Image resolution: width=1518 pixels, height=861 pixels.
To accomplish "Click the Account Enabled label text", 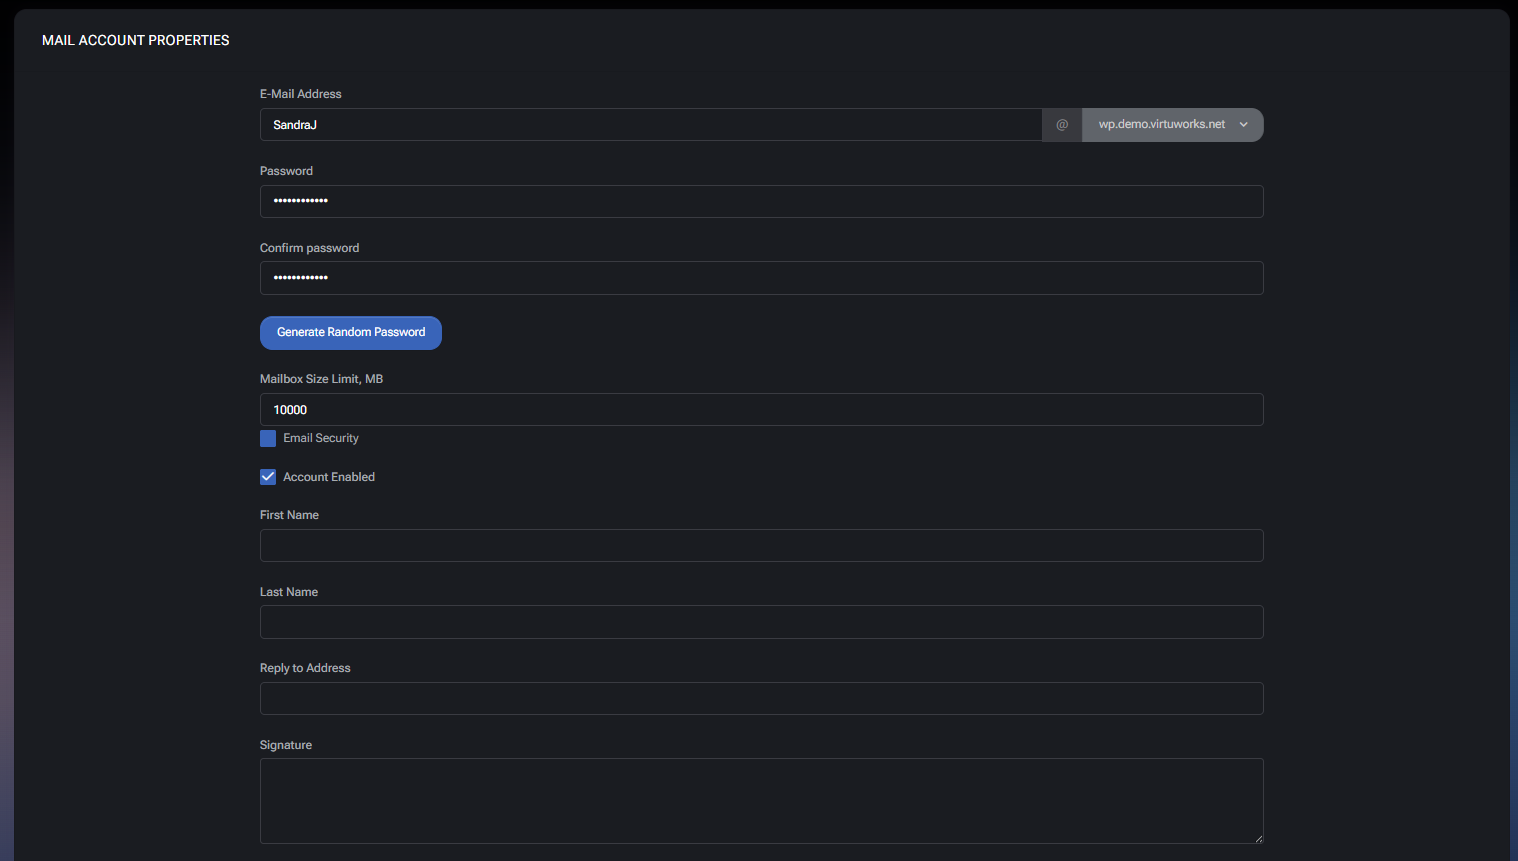I will pos(329,477).
